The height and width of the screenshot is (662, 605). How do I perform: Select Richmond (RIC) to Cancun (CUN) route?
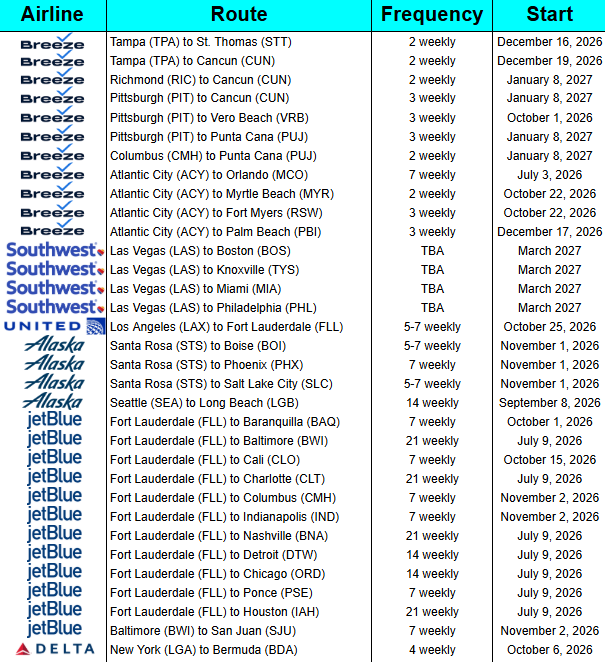[x=201, y=80]
